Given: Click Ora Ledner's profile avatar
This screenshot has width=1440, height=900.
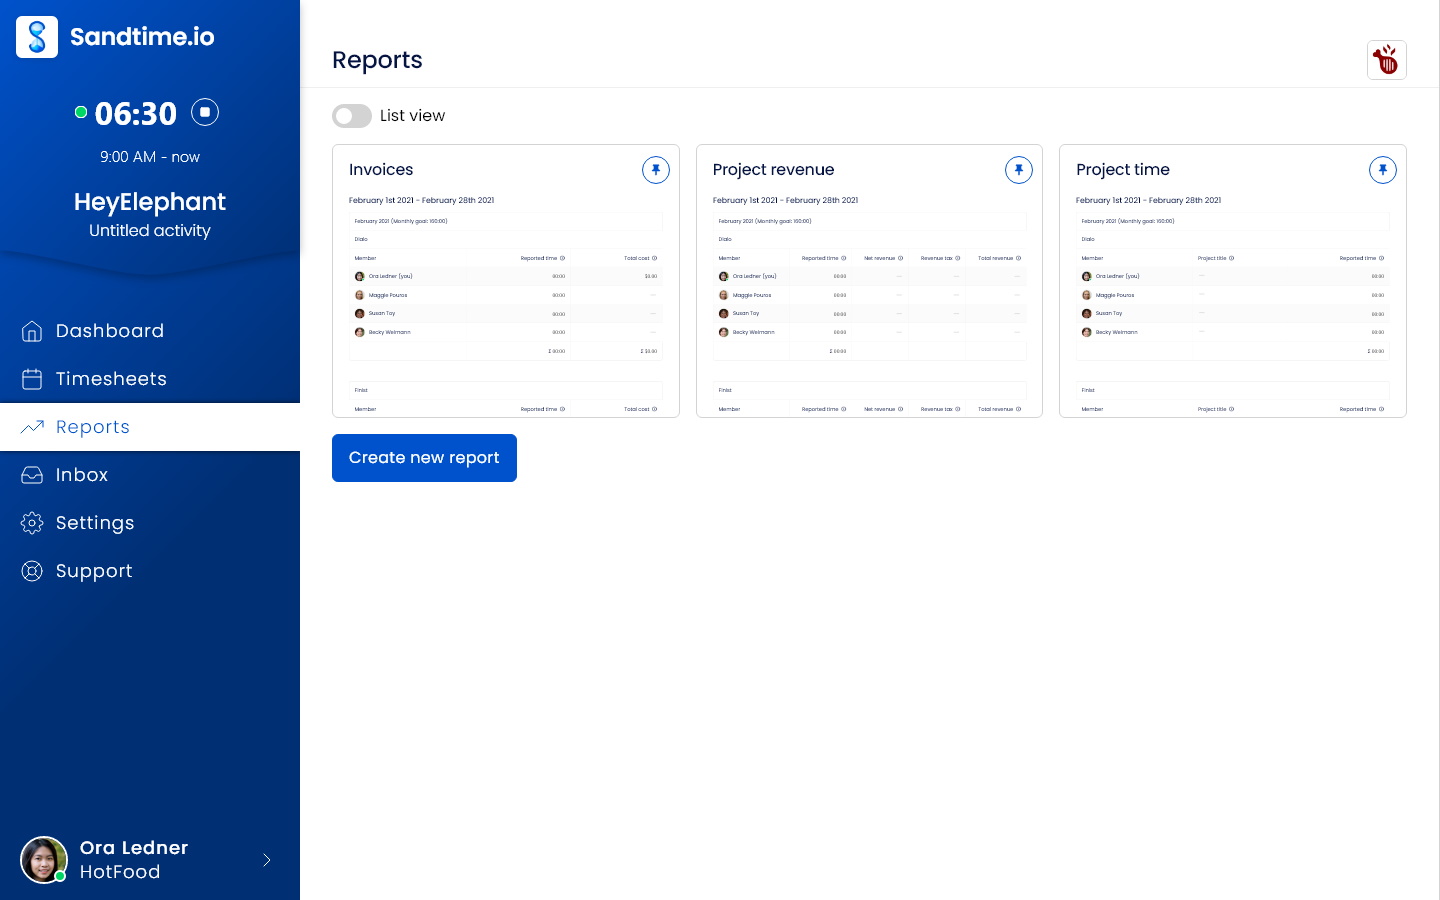Looking at the screenshot, I should point(44,860).
